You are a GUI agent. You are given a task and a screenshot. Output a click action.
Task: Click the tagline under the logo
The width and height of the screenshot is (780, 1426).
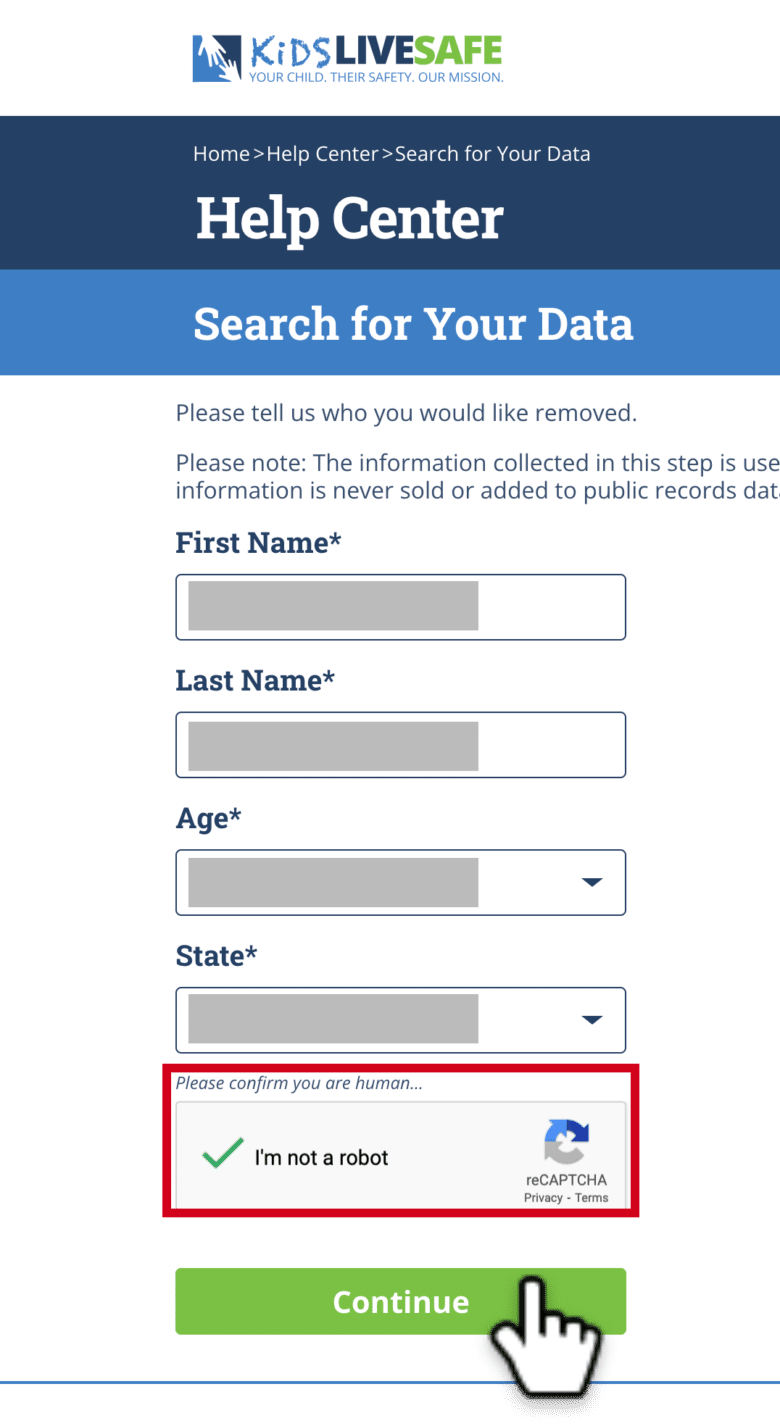tap(374, 77)
